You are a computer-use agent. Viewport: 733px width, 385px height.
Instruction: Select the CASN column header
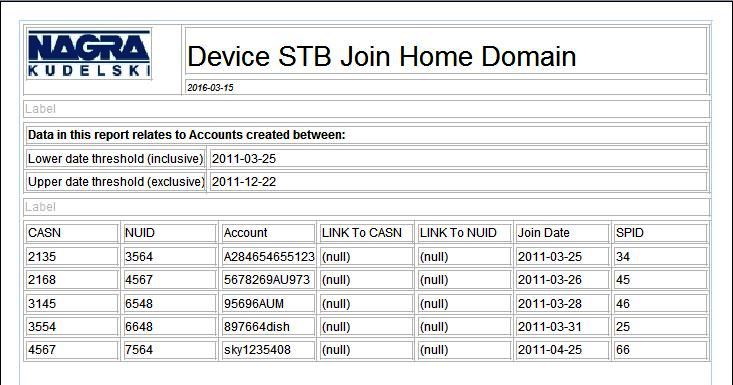click(72, 233)
